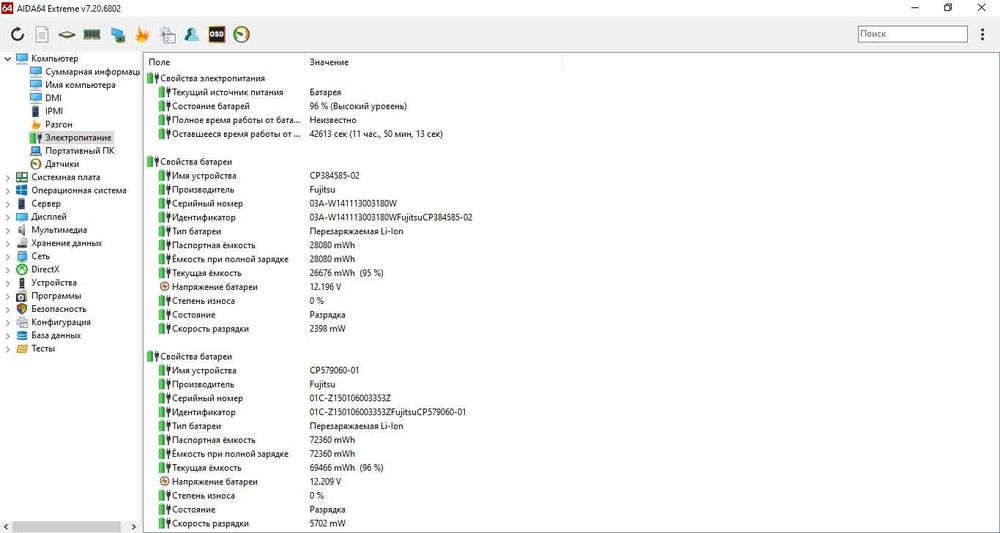Open the sensor gauge toolbar icon
The width and height of the screenshot is (1000, 533).
point(242,34)
